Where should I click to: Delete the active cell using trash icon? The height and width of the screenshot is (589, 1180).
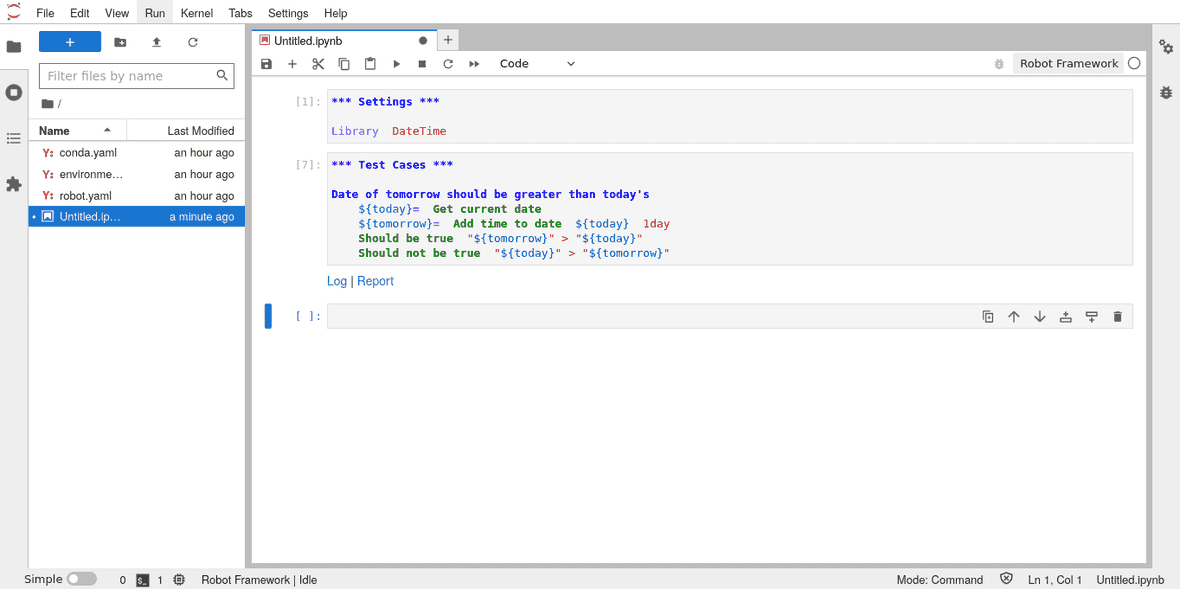(1117, 317)
